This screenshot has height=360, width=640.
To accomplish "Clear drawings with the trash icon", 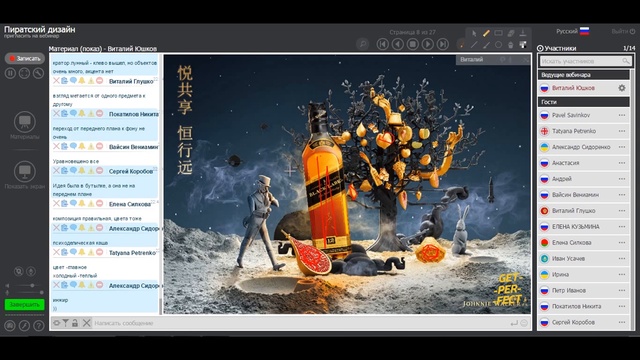I will coord(511,45).
